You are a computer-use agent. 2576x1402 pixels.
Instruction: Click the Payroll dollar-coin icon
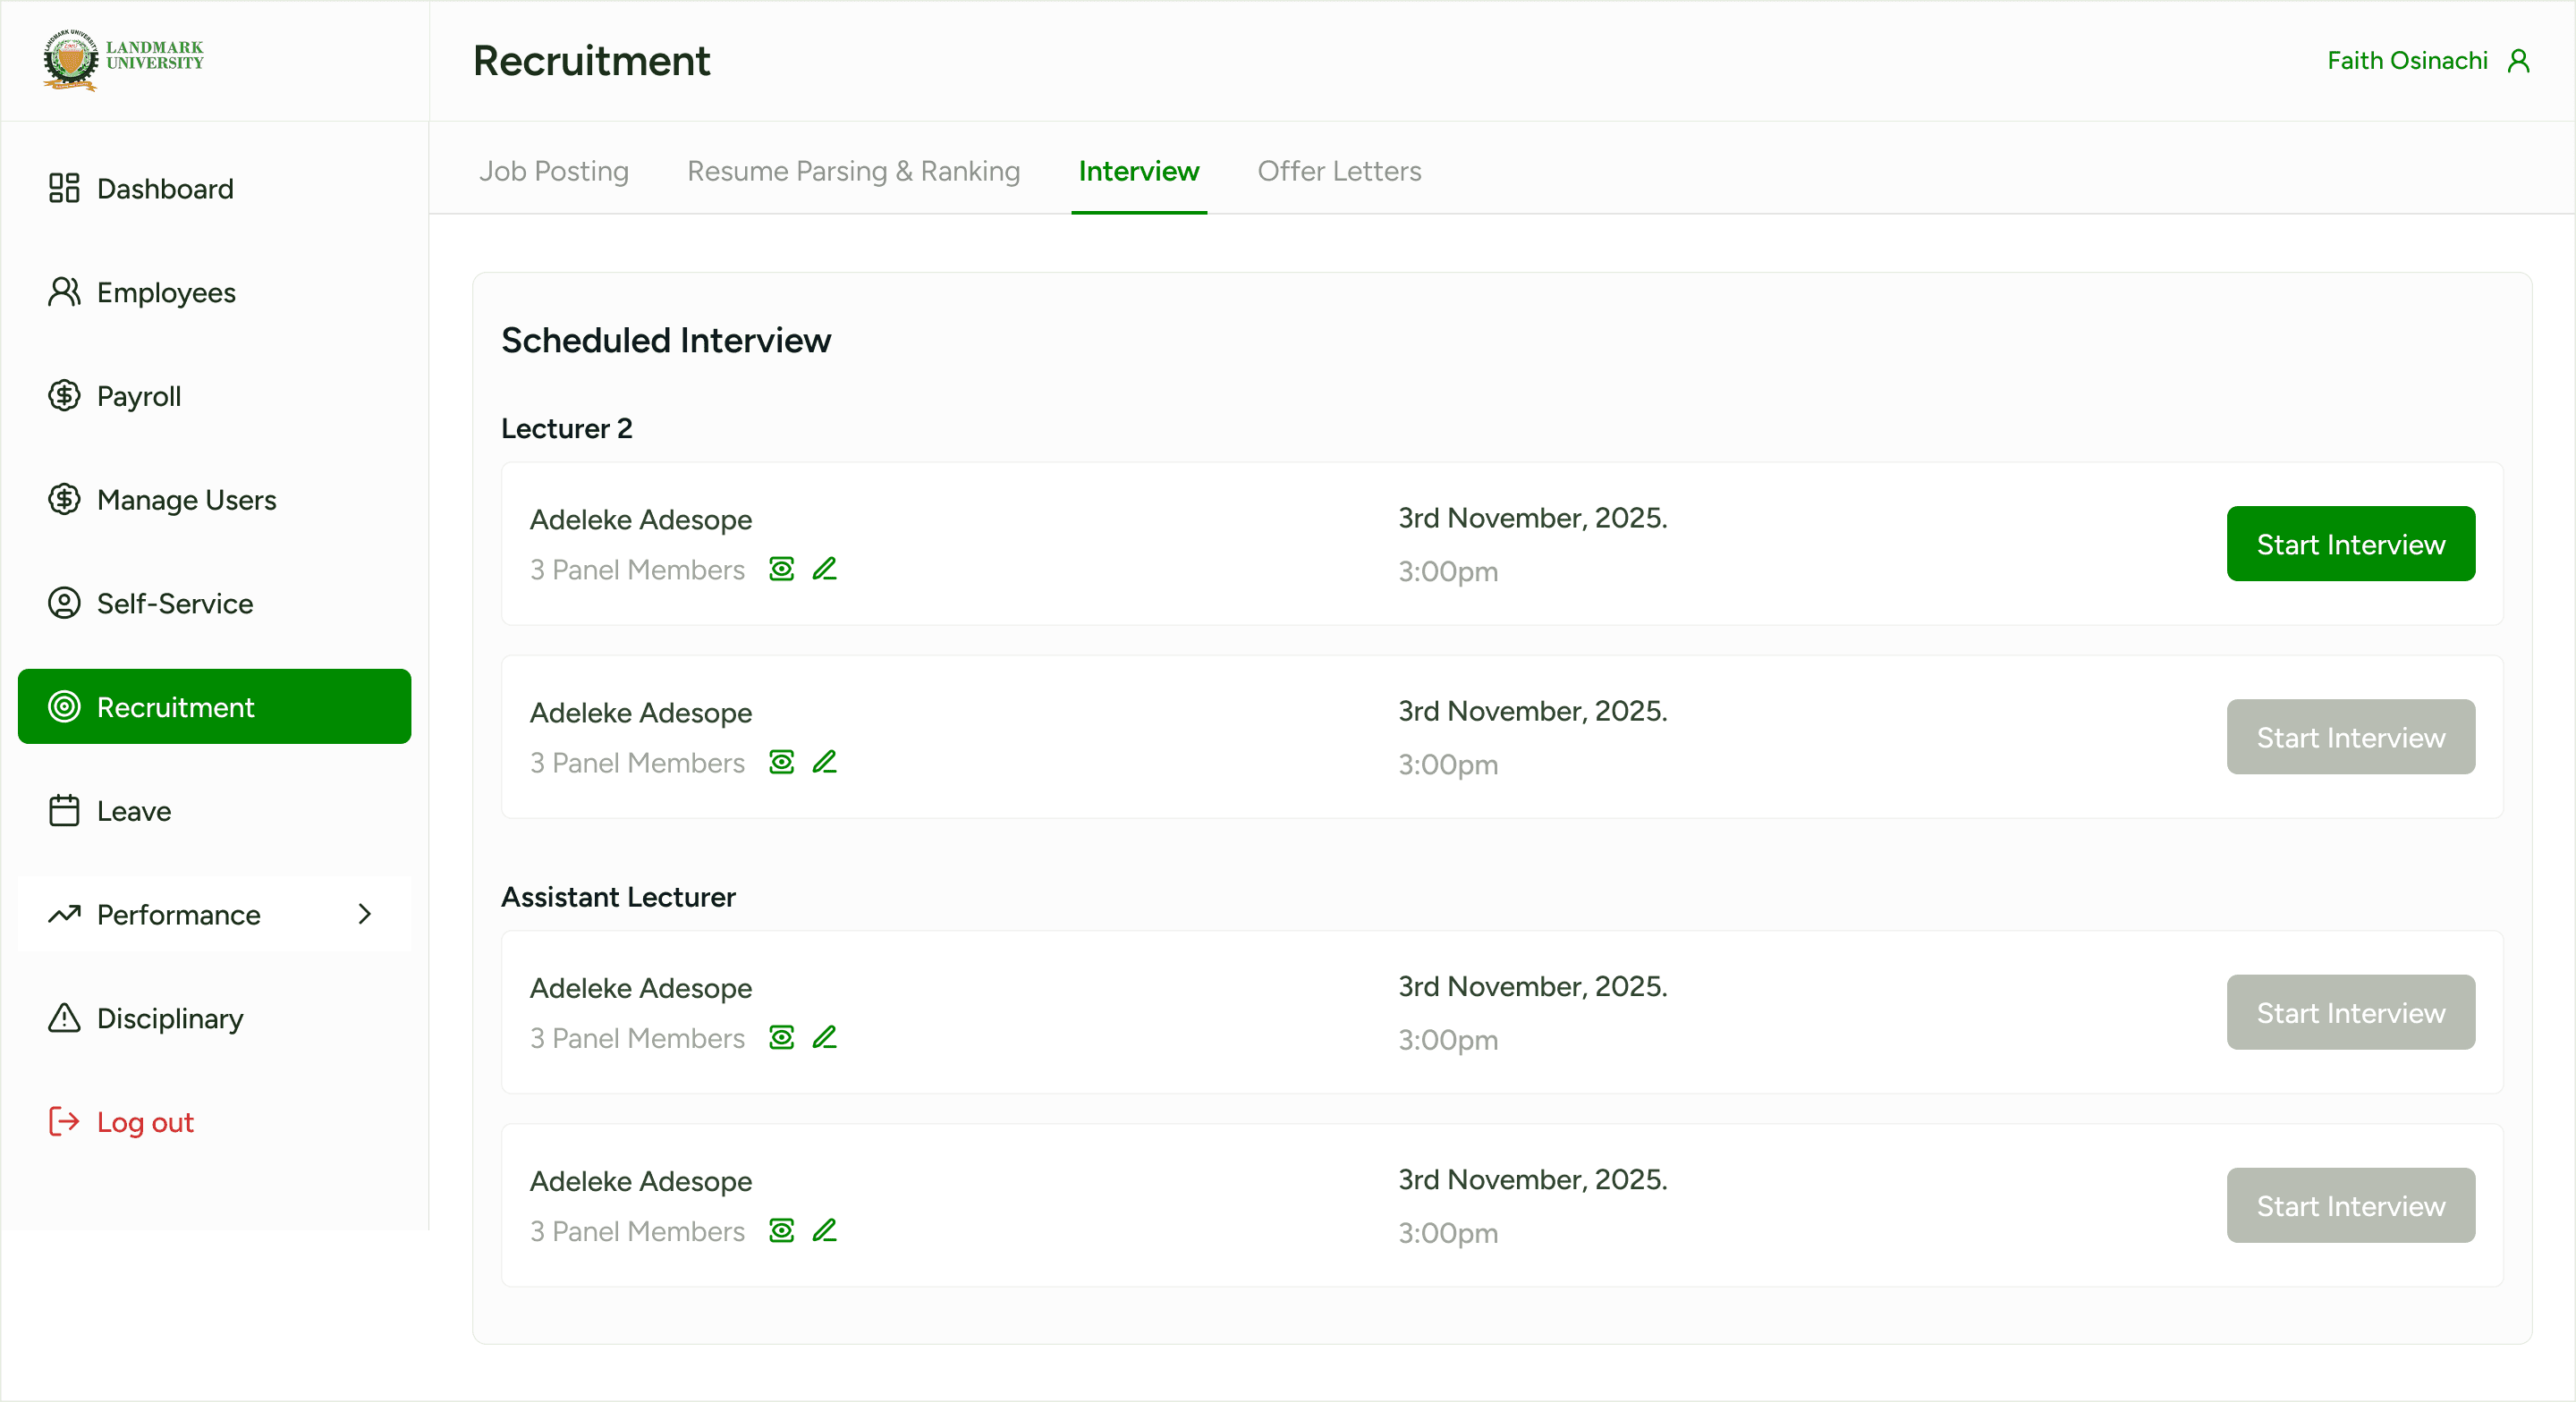(x=64, y=396)
